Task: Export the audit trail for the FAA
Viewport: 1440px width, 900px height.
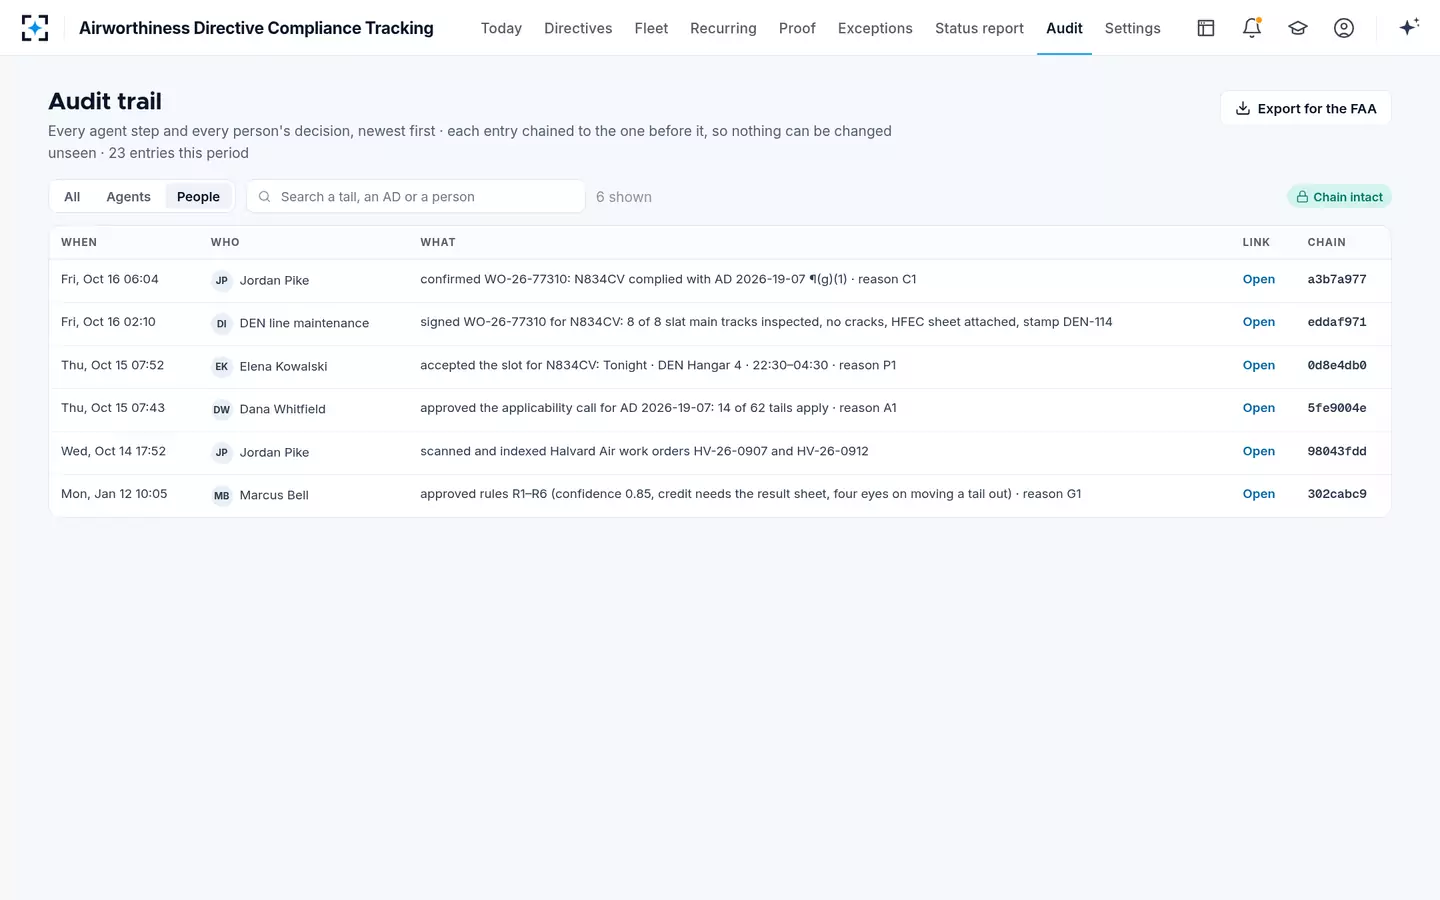Action: pyautogui.click(x=1306, y=109)
